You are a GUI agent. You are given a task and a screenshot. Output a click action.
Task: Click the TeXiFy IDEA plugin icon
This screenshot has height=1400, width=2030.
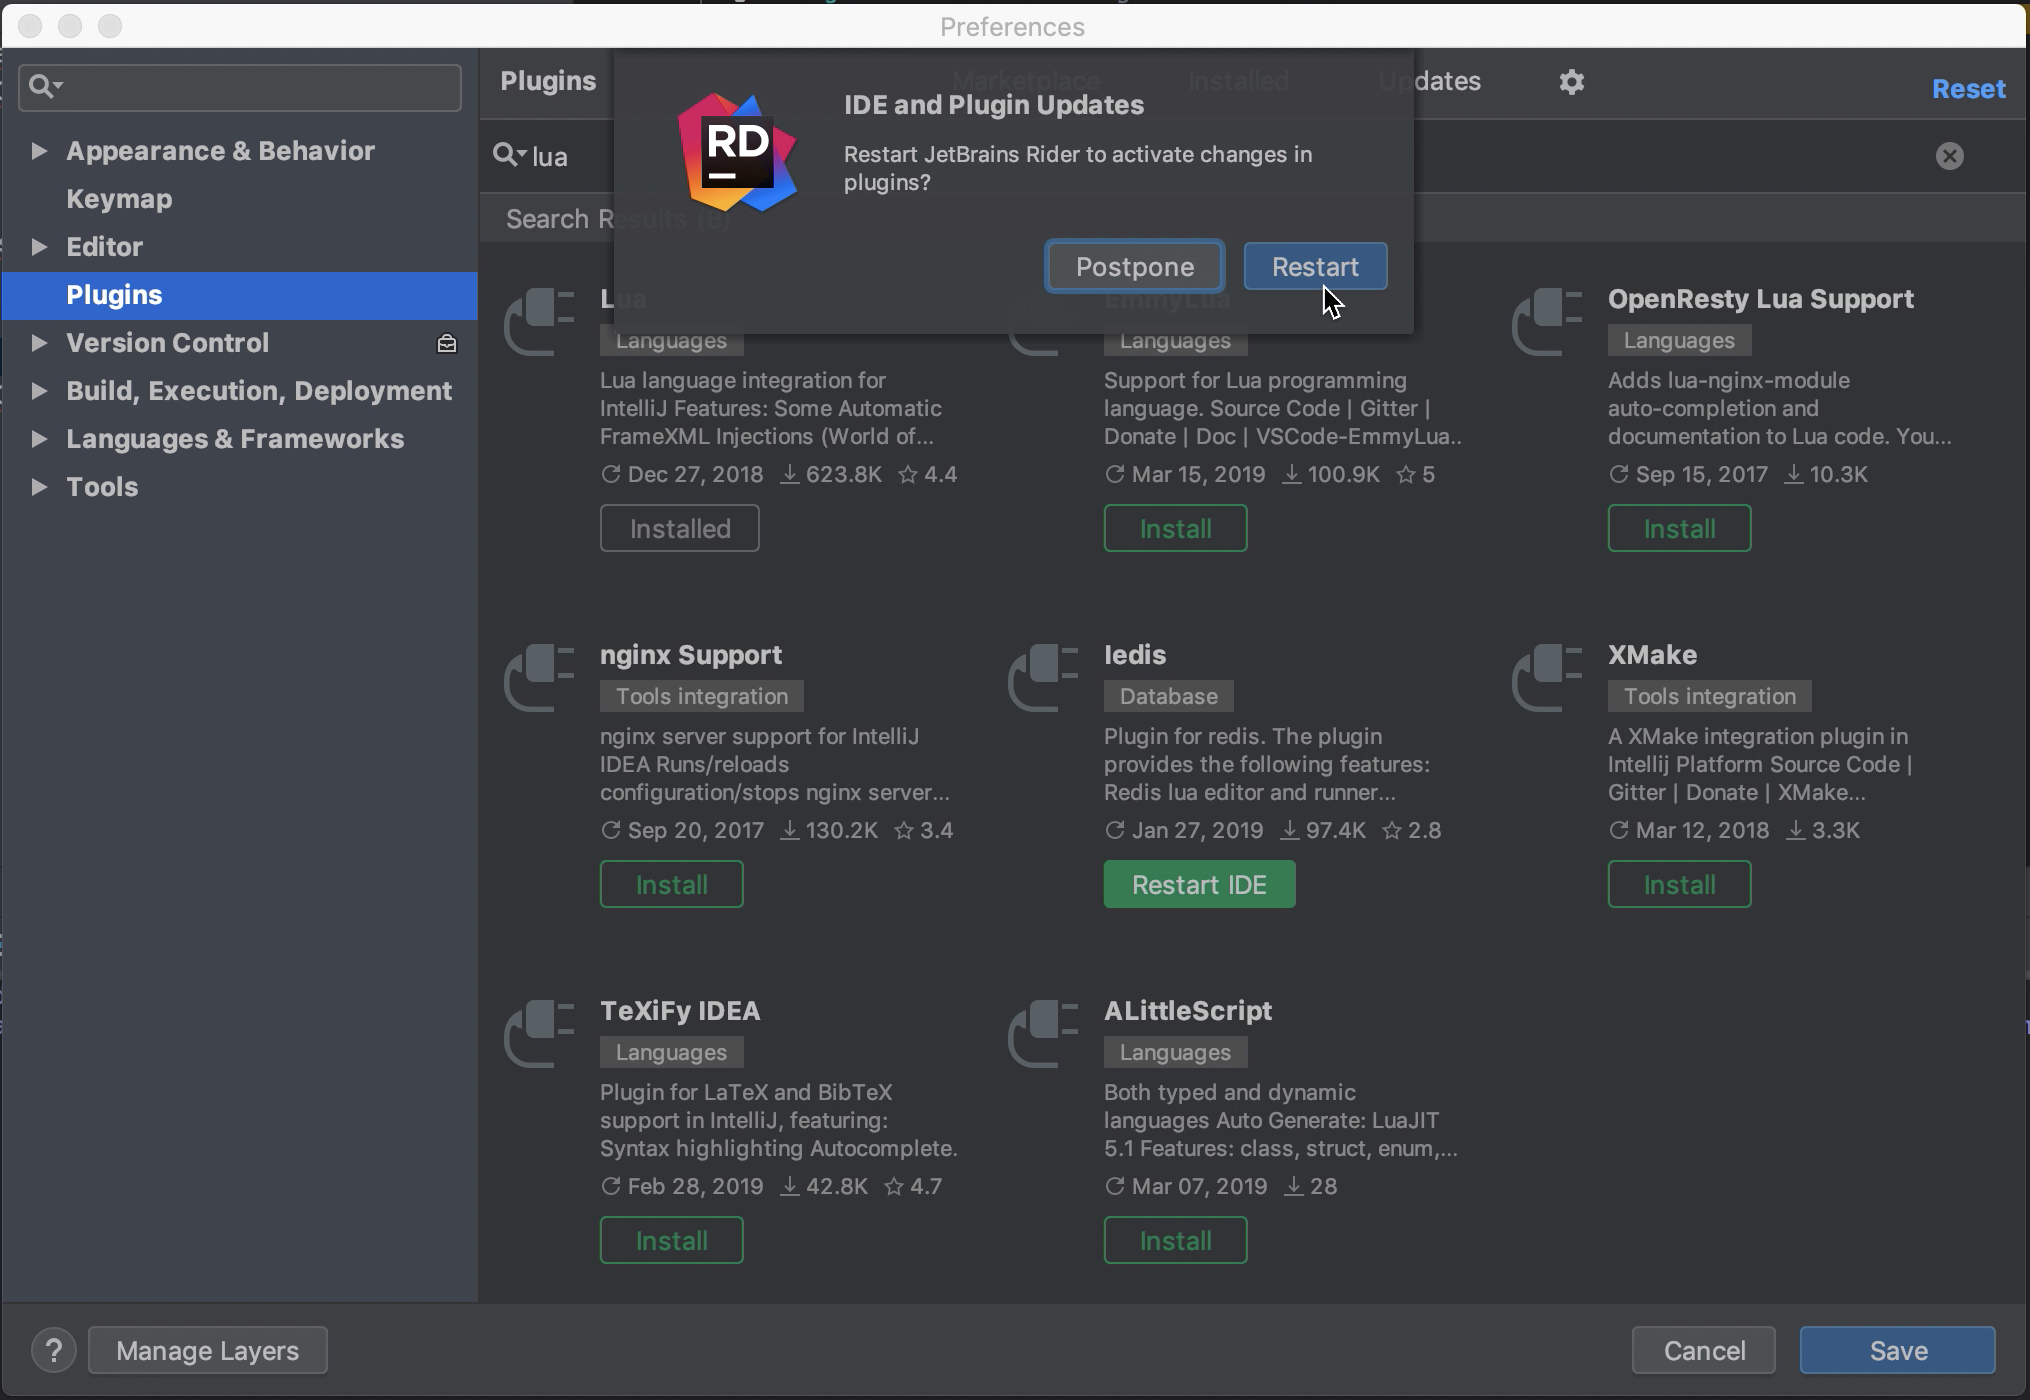540,1033
